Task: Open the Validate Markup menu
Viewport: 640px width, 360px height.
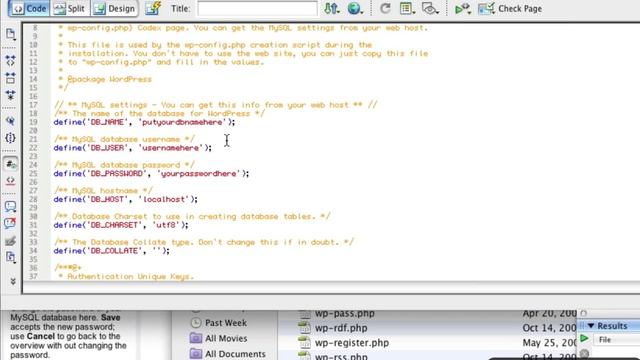Action: [462, 9]
